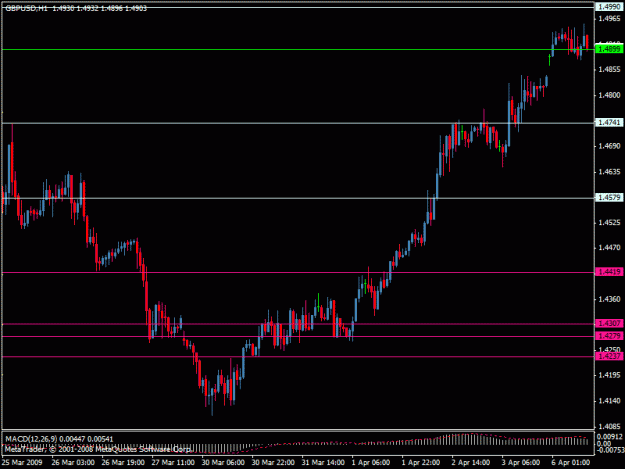The image size is (625, 469).
Task: Select the pink 1.4237 level label
Action: click(609, 356)
